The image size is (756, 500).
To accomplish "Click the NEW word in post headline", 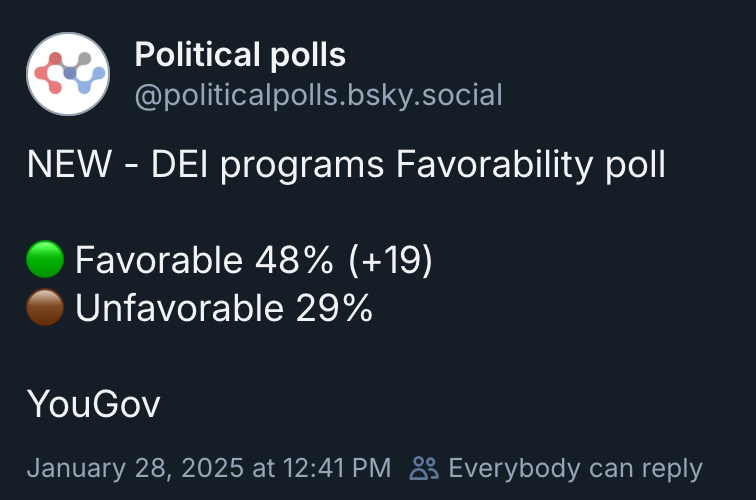I will 69,164.
